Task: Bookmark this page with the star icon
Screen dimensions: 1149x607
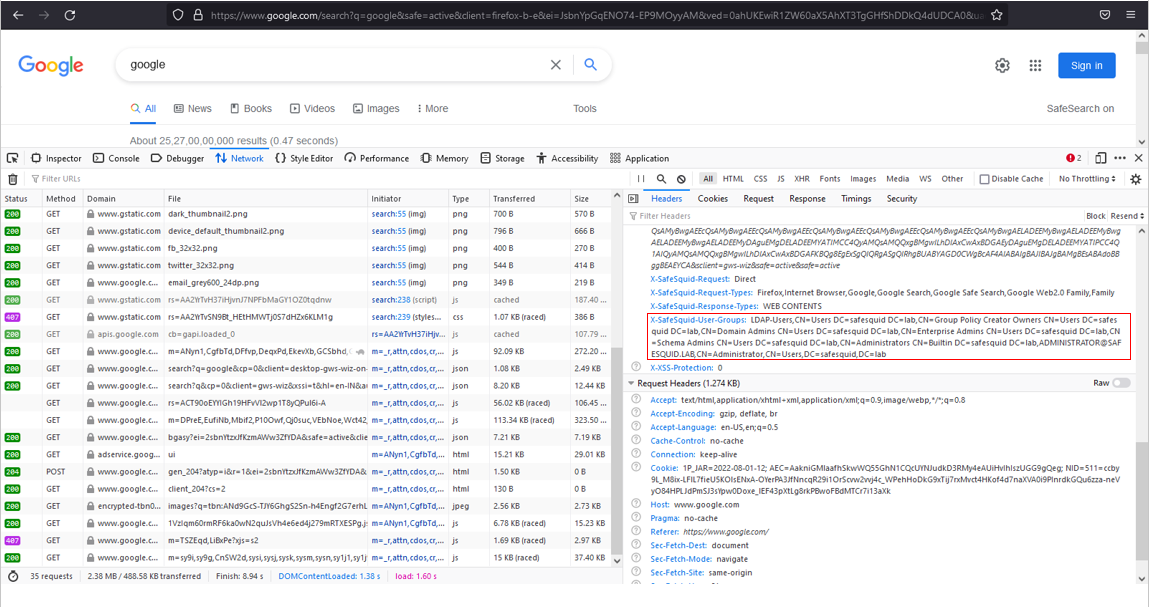Action: point(997,15)
